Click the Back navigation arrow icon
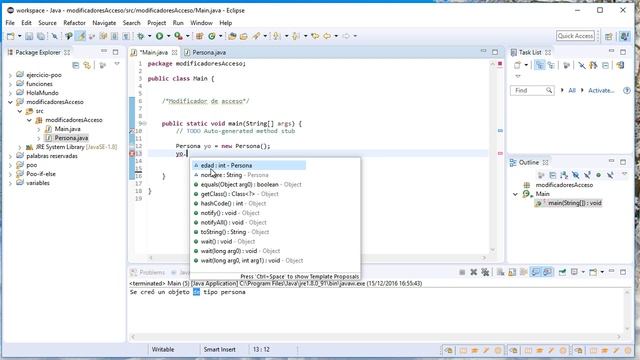640x360 pixels. click(x=327, y=36)
